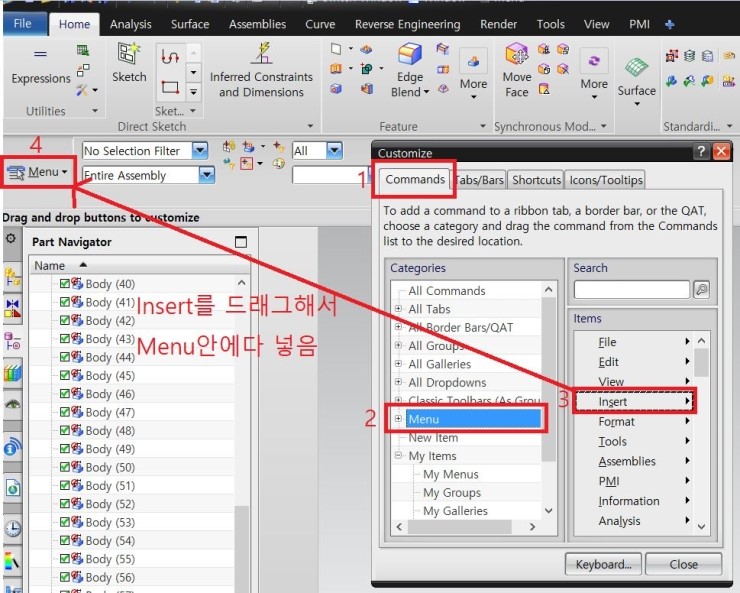
Task: Open the Icons/Tooltips tab
Action: tap(605, 180)
